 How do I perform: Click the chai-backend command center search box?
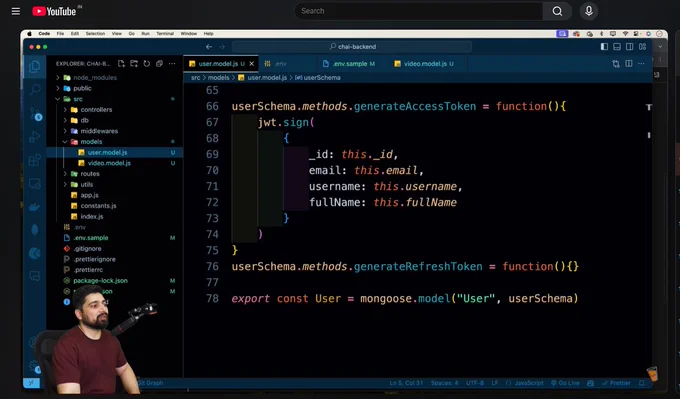coord(352,46)
